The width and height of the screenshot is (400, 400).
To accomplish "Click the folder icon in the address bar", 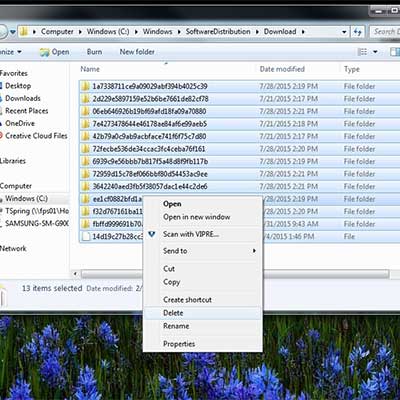I will point(24,32).
